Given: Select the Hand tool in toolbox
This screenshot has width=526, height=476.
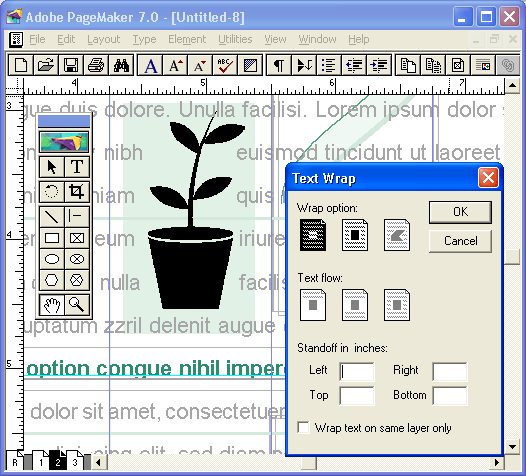Looking at the screenshot, I should (x=52, y=305).
